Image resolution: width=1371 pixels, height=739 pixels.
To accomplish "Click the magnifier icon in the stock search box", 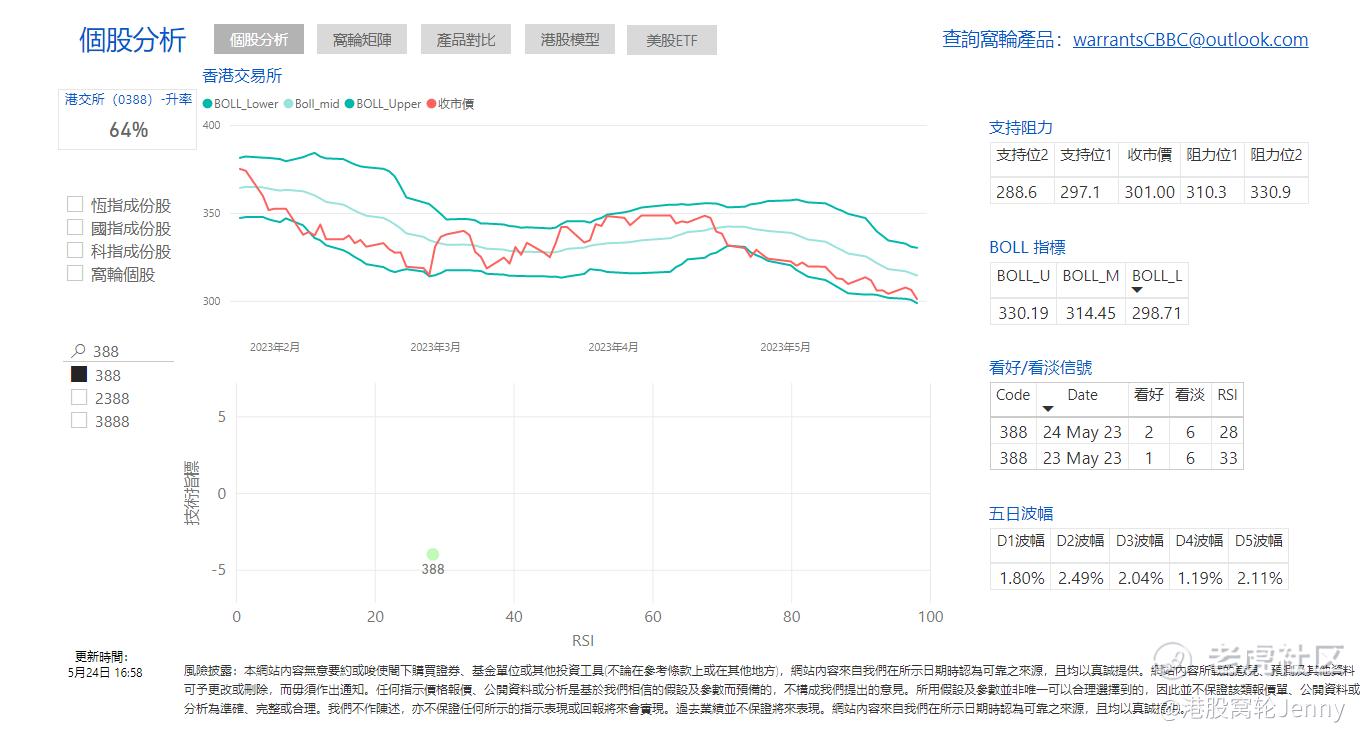I will click(x=76, y=350).
